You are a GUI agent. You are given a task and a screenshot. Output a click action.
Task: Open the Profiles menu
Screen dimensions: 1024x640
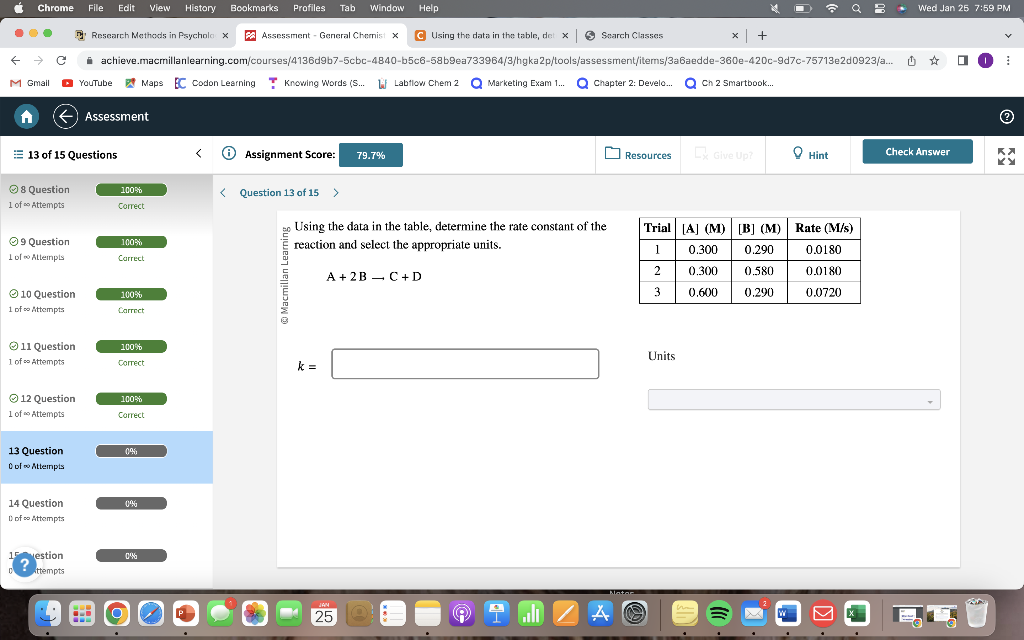click(x=309, y=8)
